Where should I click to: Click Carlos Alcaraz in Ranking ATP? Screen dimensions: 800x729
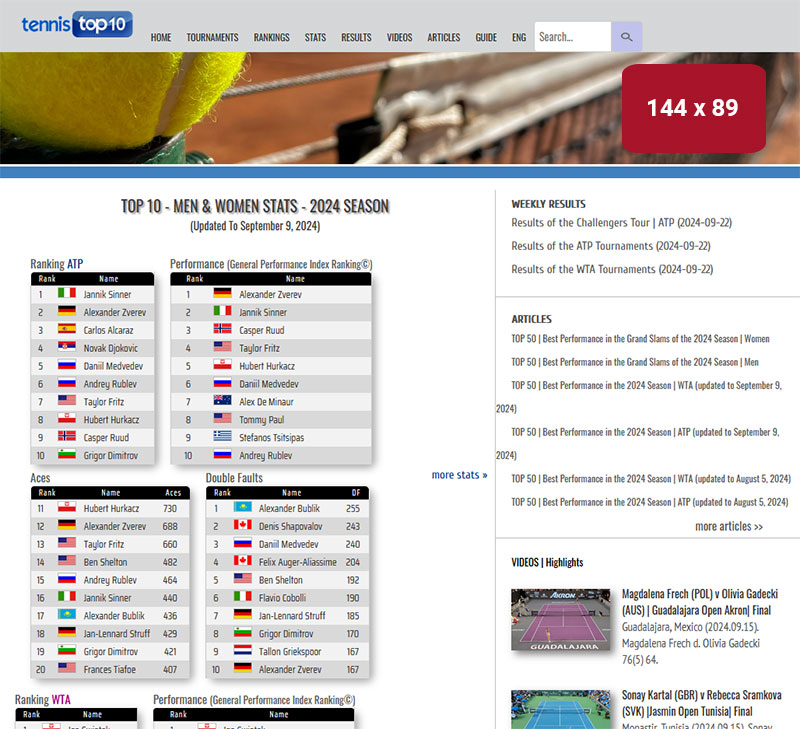pos(108,330)
